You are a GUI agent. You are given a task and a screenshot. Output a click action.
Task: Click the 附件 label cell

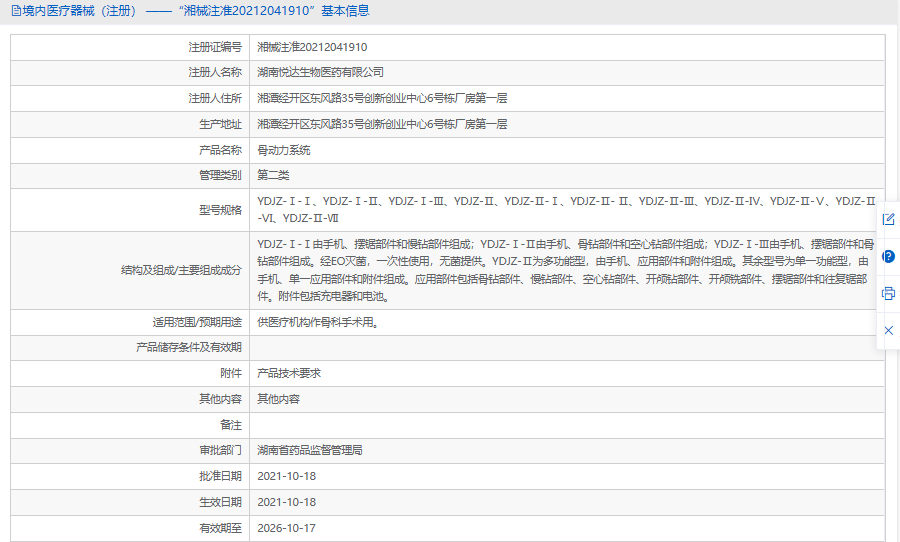click(130, 373)
